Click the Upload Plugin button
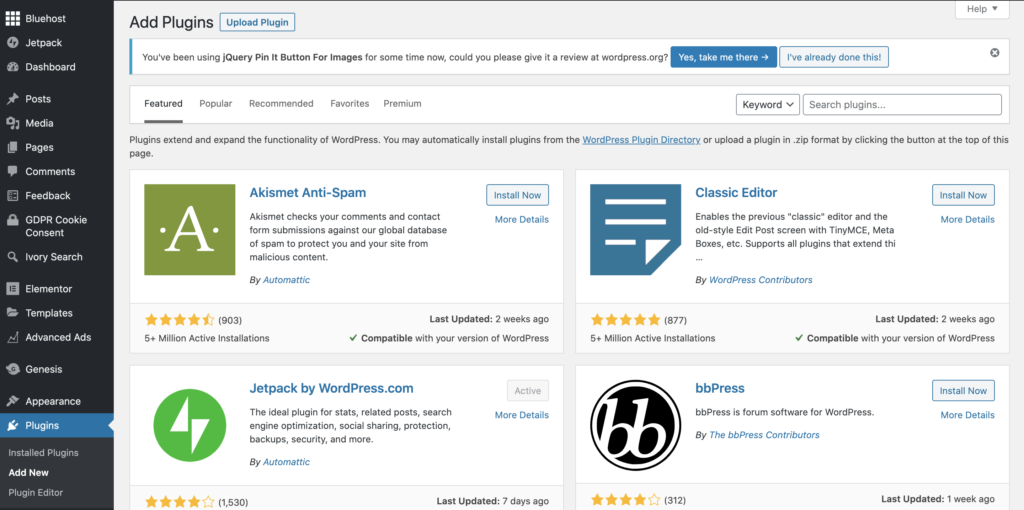1024x510 pixels. [x=257, y=22]
